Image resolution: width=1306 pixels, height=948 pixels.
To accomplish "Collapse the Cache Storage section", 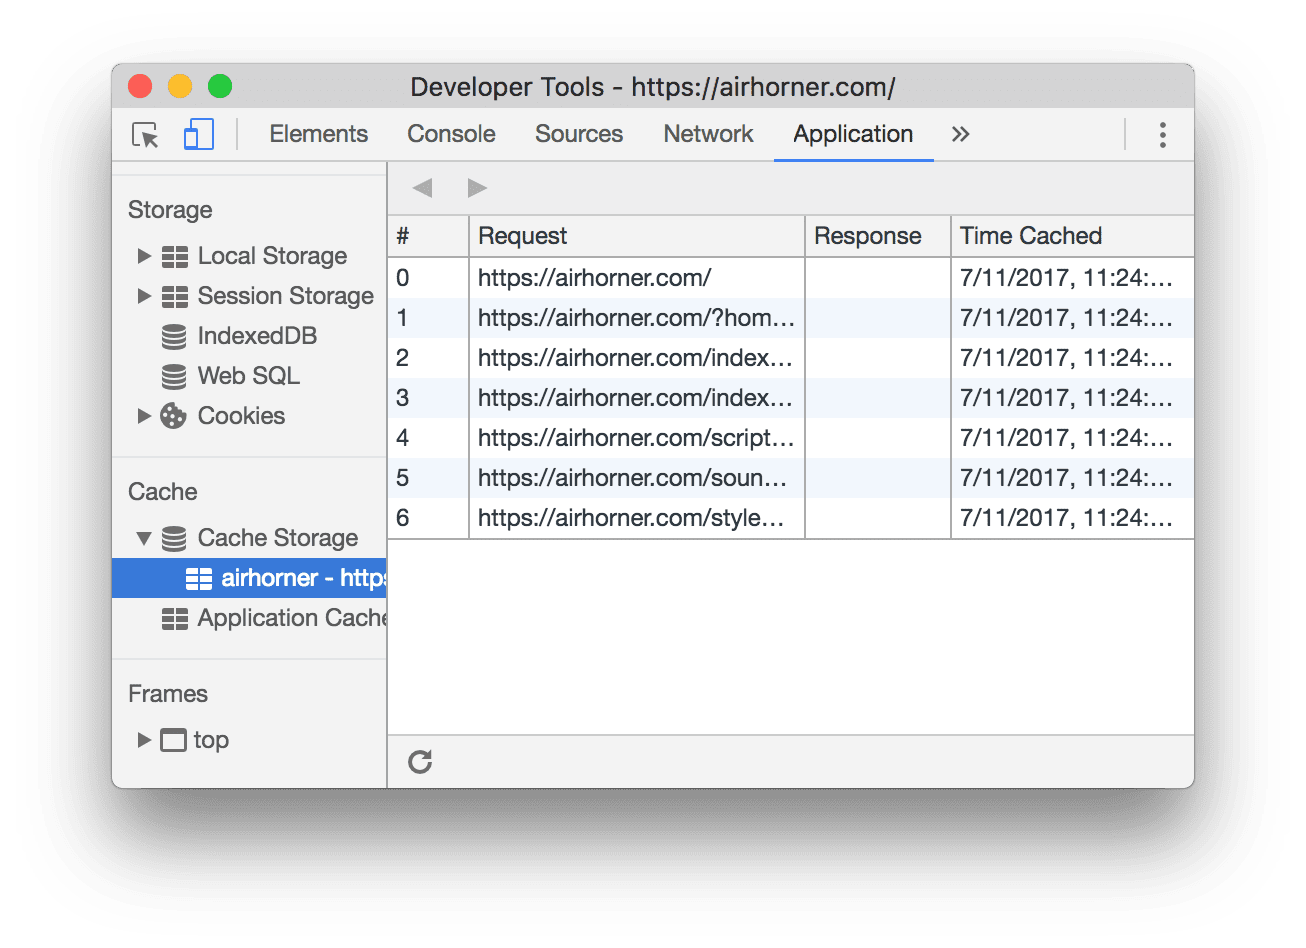I will tap(143, 538).
